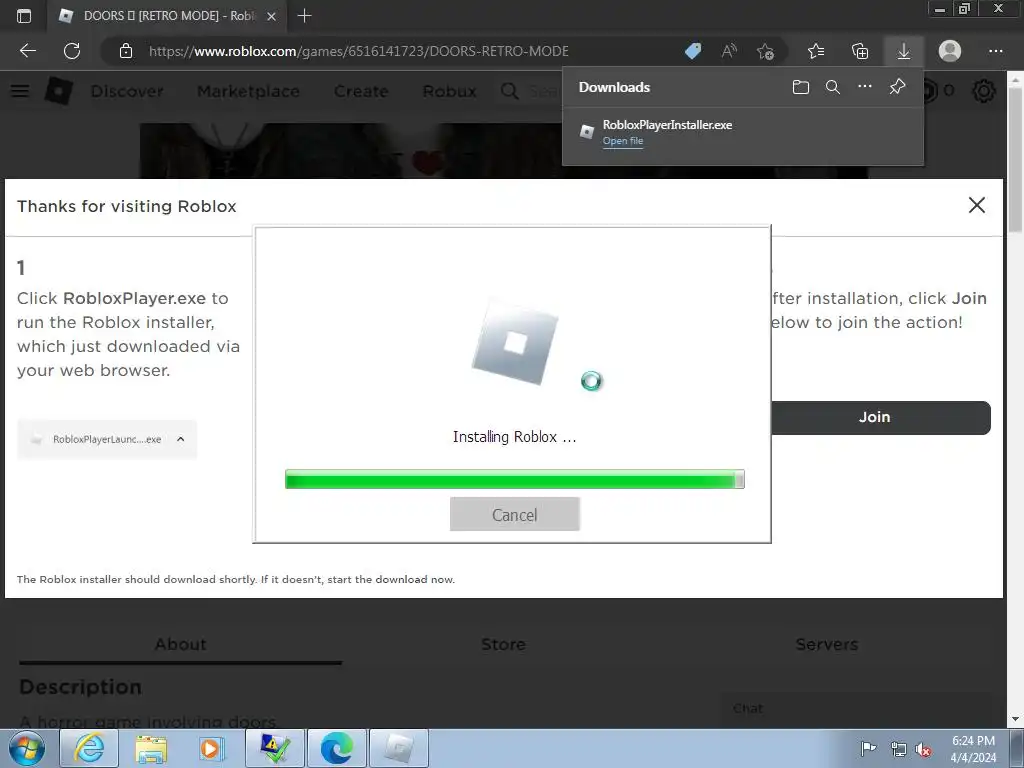Click the address bar URL field
Image resolution: width=1024 pixels, height=768 pixels.
pyautogui.click(x=359, y=51)
